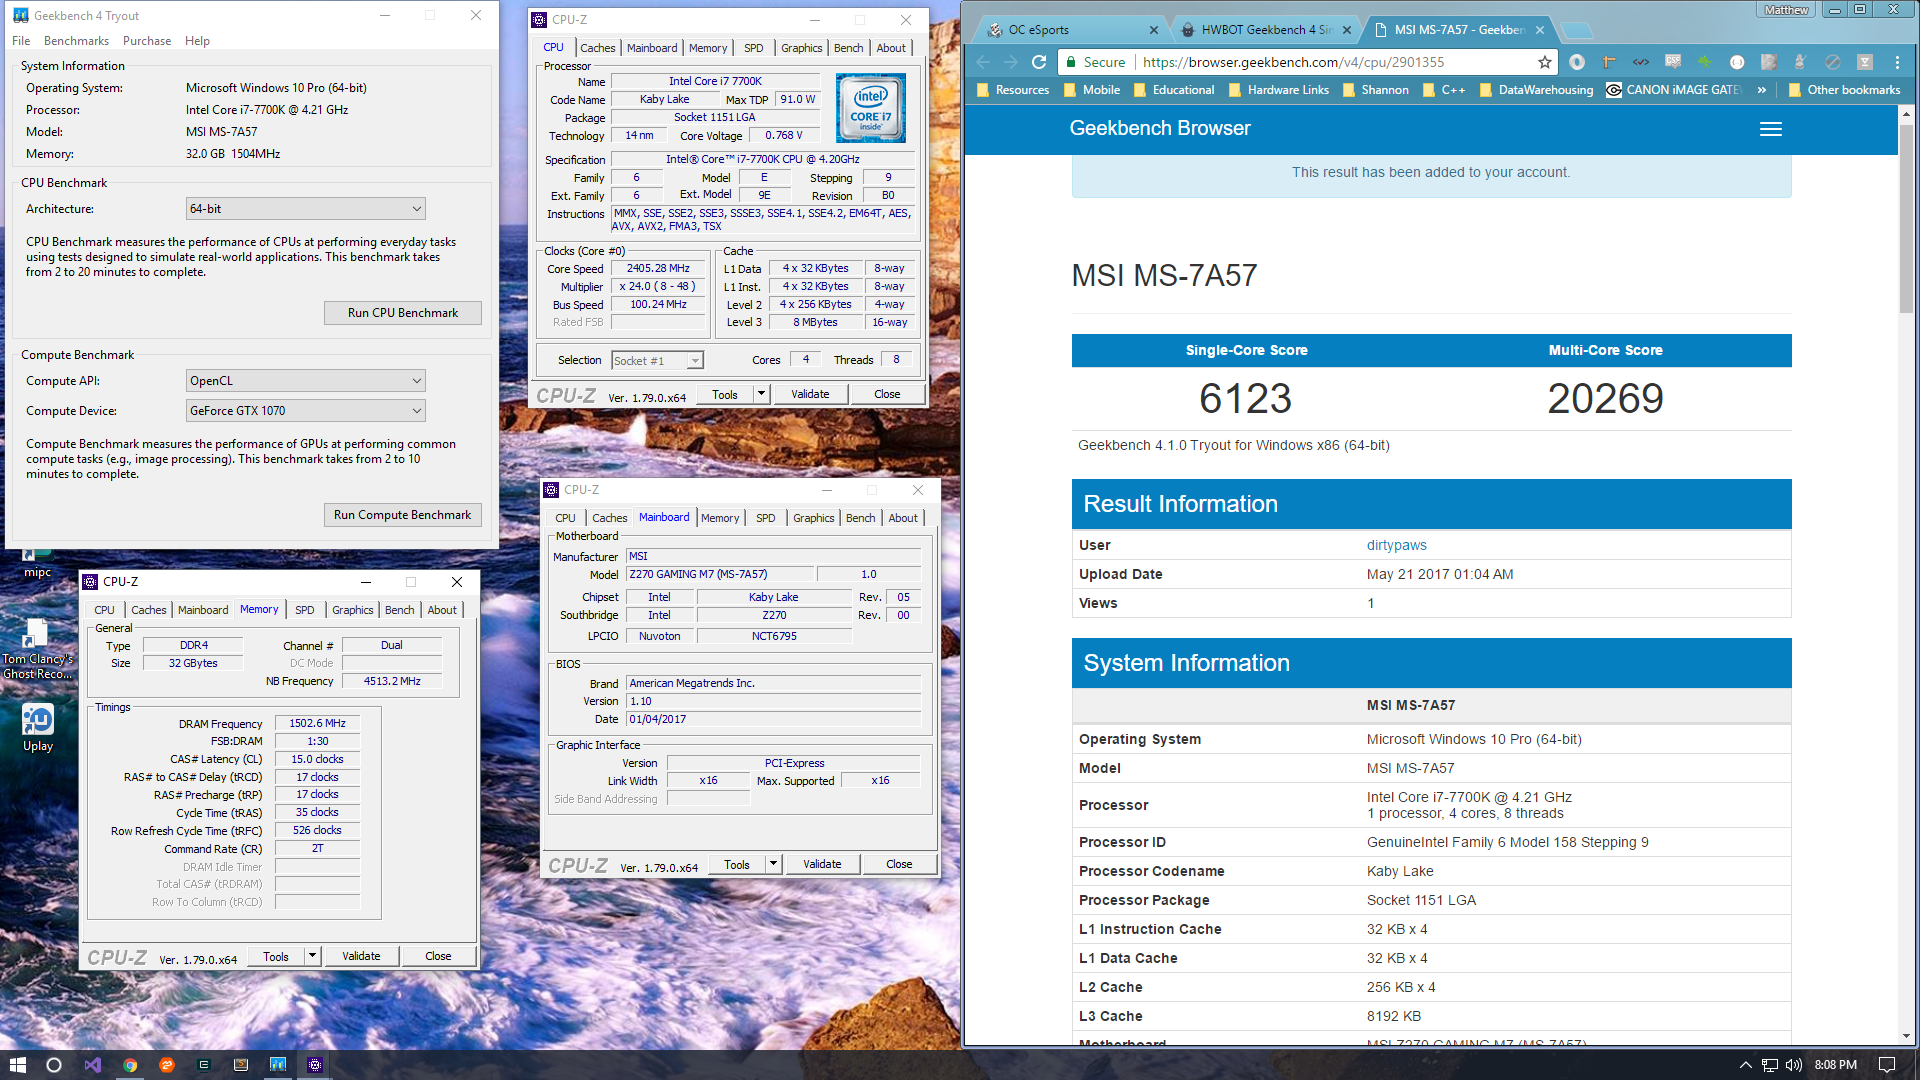Image resolution: width=1920 pixels, height=1080 pixels.
Task: Click Validate in CPU-Z Memory window
Action: pyautogui.click(x=361, y=956)
